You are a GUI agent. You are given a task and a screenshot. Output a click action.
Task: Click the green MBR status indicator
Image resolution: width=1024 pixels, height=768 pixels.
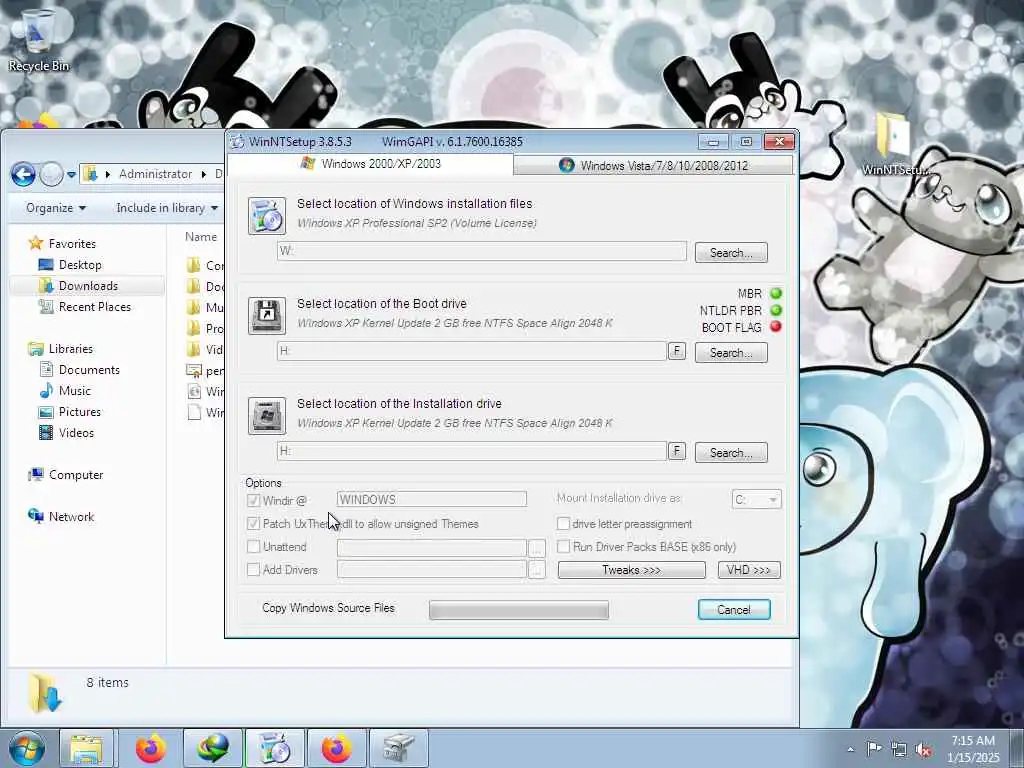pos(776,293)
